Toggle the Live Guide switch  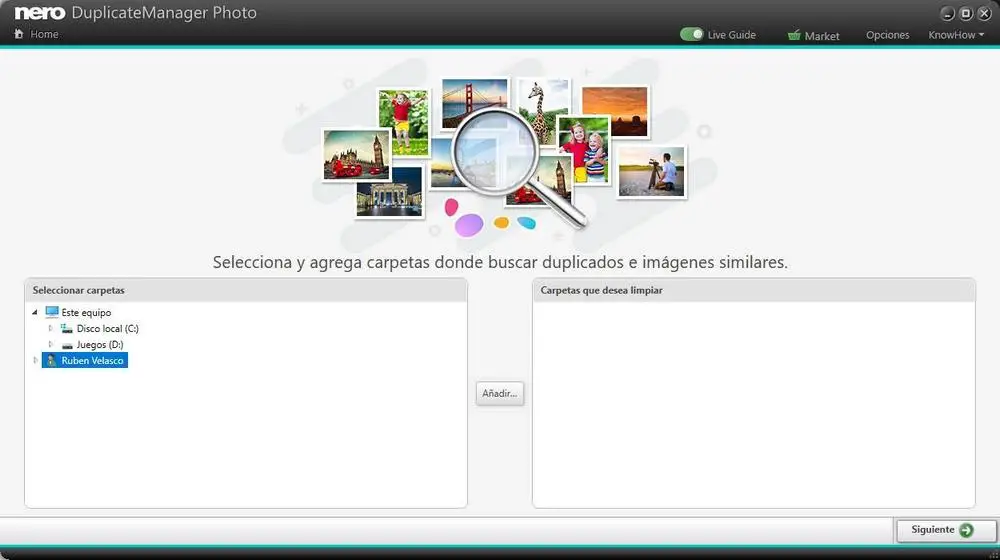pyautogui.click(x=691, y=34)
